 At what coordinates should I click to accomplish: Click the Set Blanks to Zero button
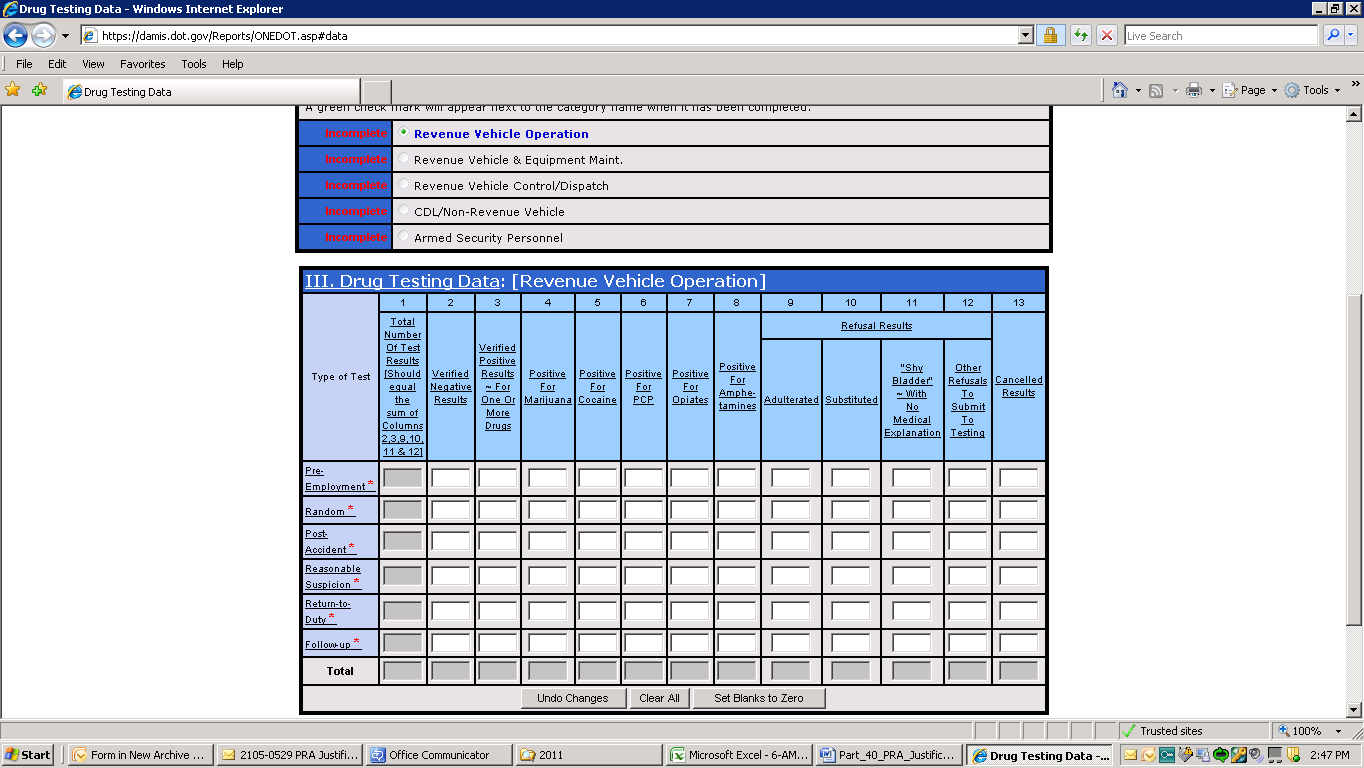759,698
